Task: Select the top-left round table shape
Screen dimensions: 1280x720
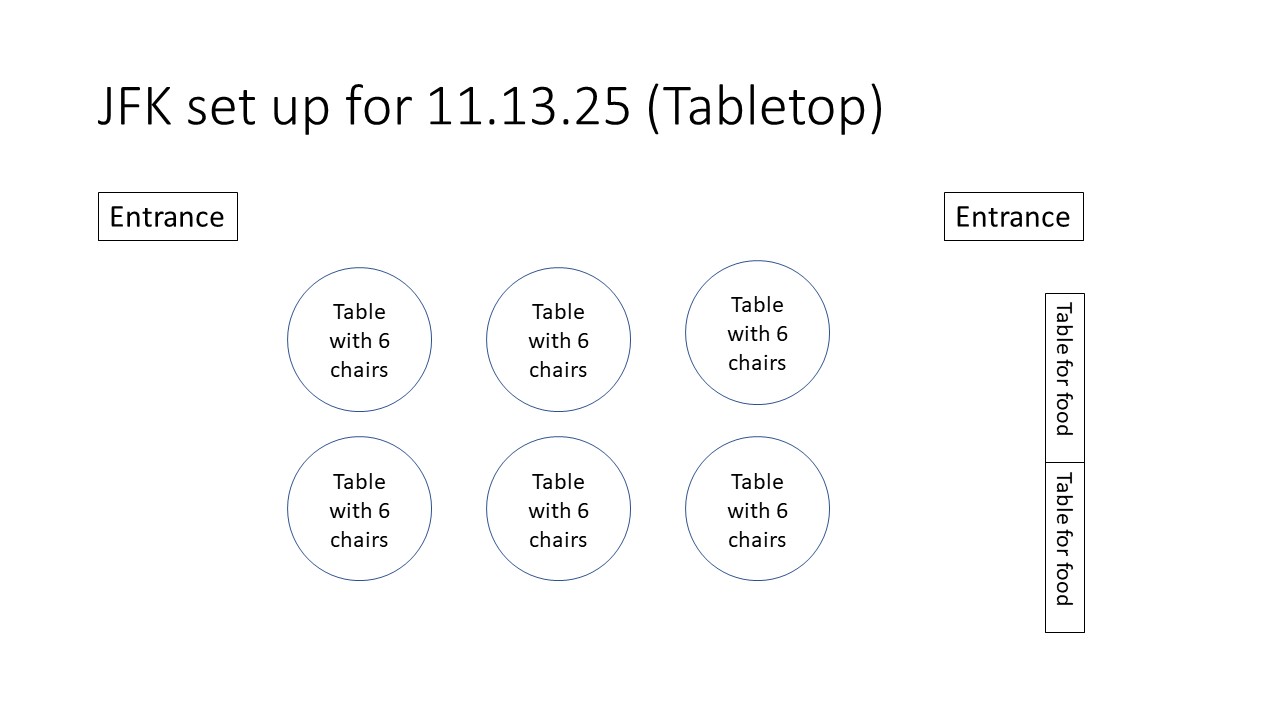Action: click(x=359, y=340)
